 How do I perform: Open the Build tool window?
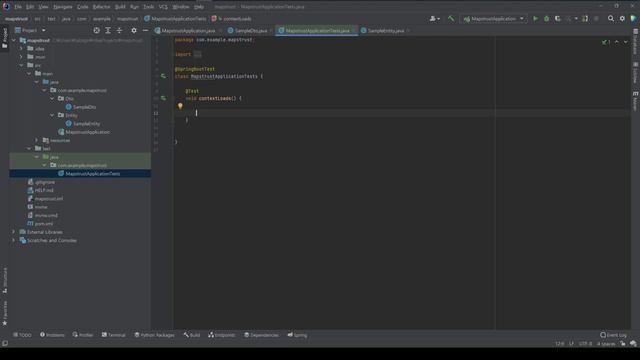(192, 335)
